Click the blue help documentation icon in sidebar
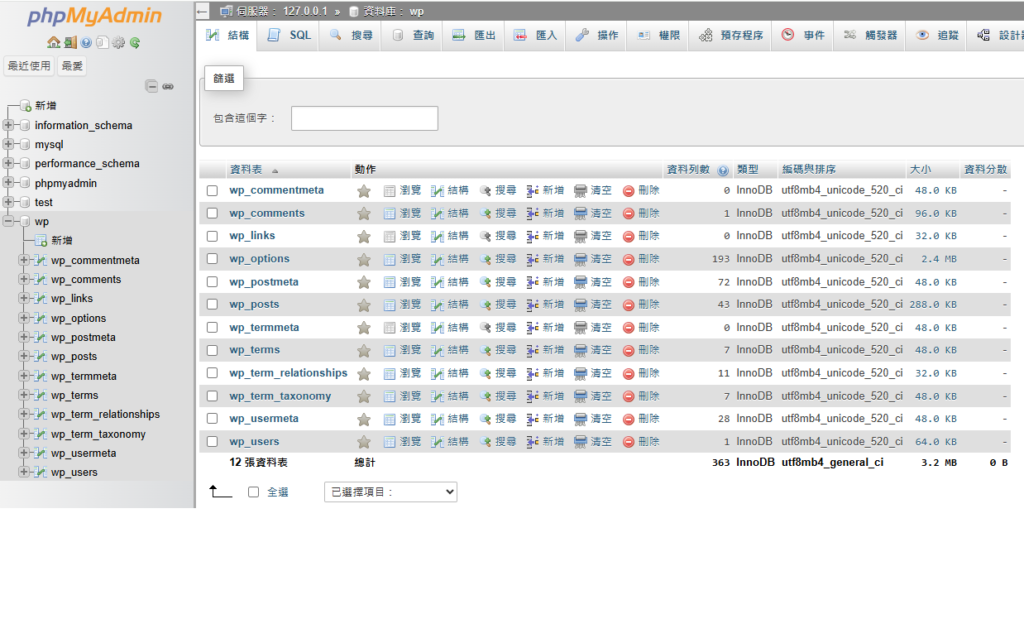This screenshot has width=1024, height=619. 86,42
